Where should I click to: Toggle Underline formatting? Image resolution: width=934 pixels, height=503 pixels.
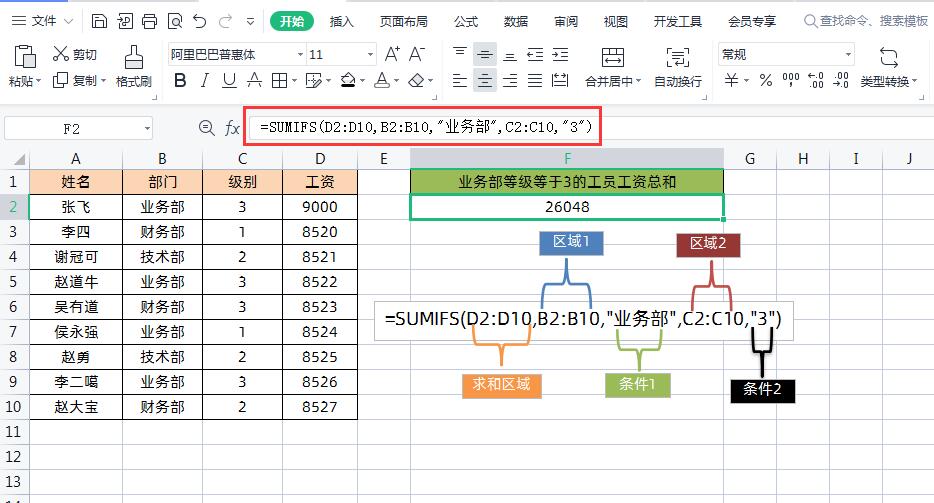[x=229, y=80]
